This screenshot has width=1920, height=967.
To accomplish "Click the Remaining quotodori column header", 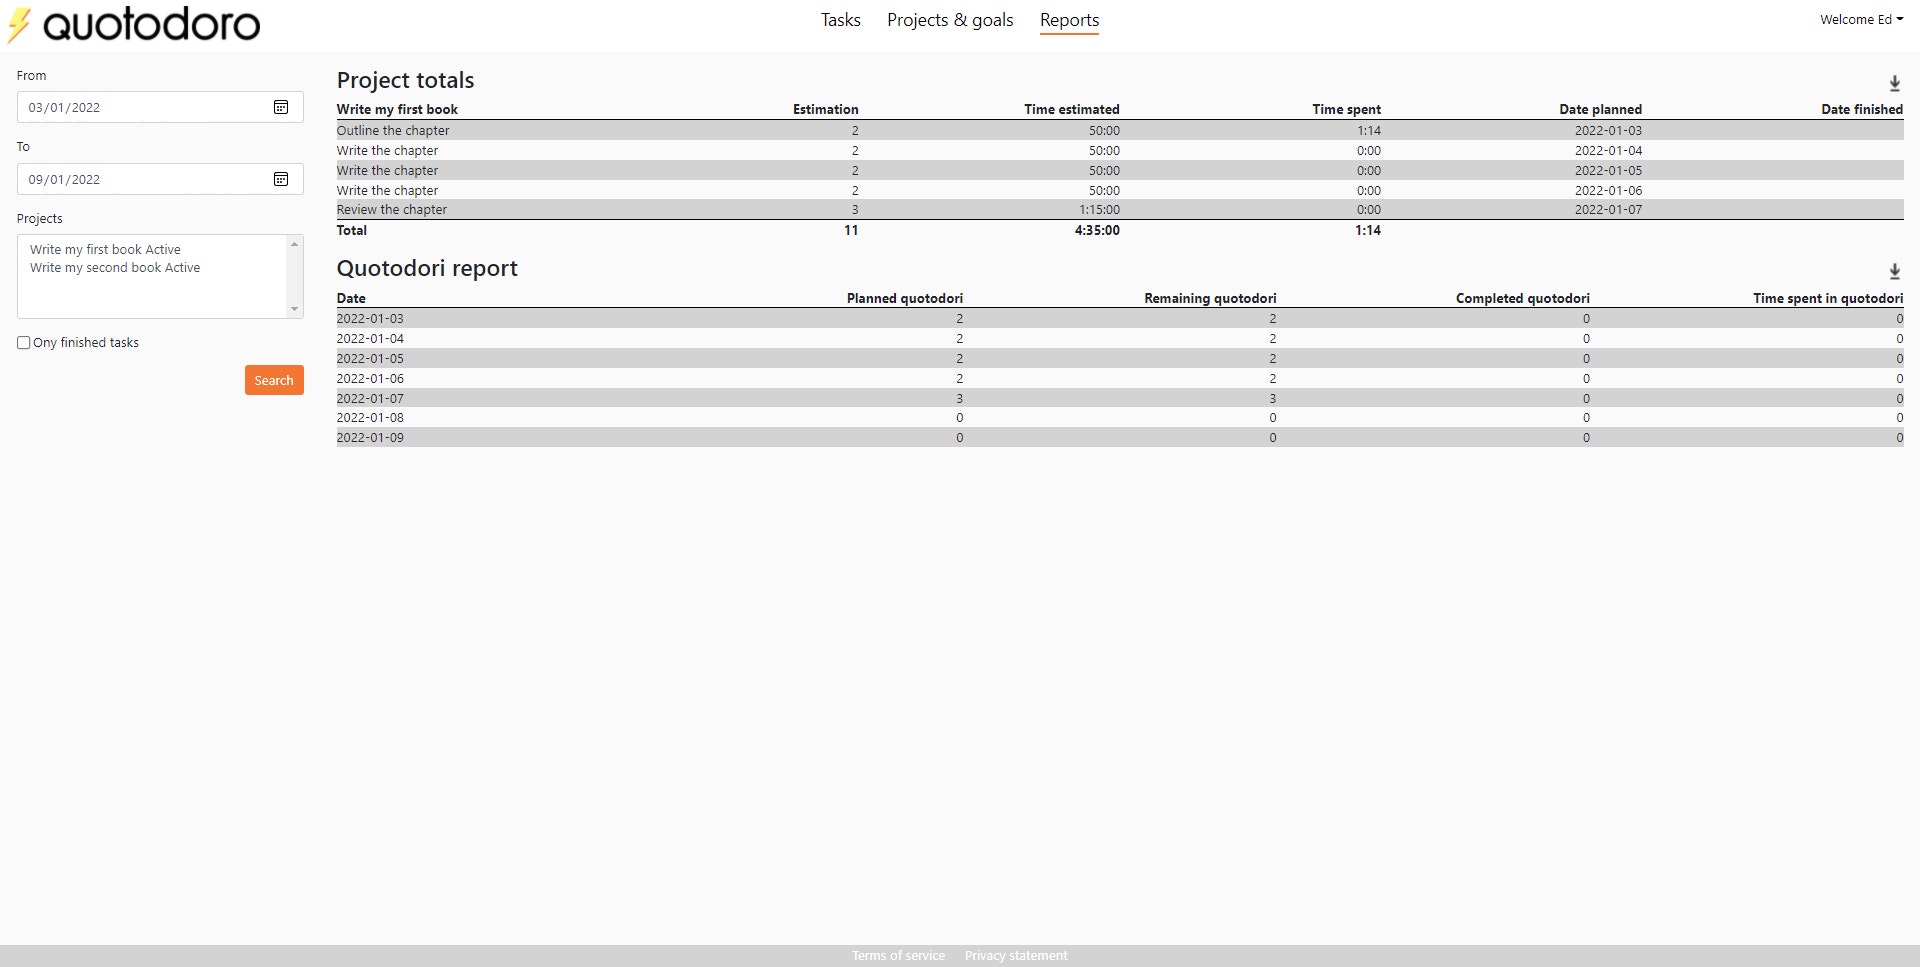I will click(x=1210, y=298).
